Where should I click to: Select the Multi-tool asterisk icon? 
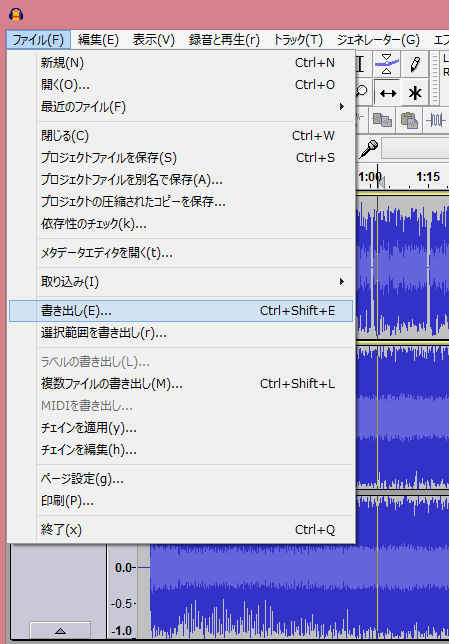pos(415,92)
